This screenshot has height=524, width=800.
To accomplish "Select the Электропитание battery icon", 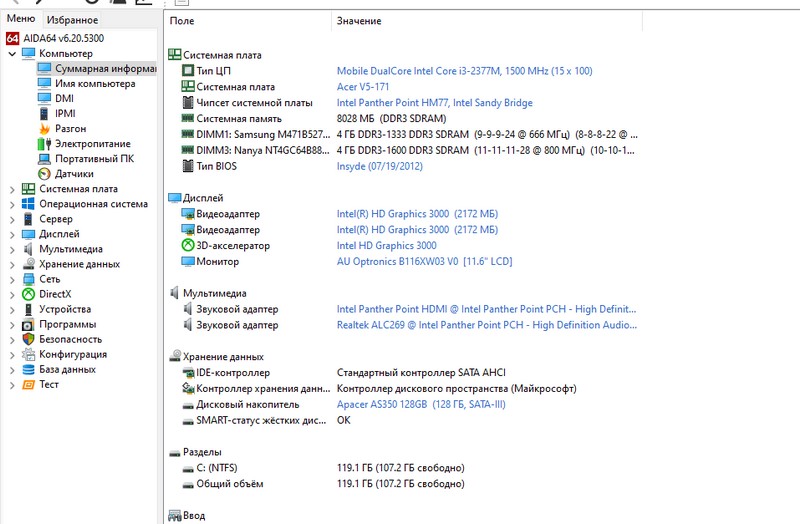I will click(x=44, y=144).
